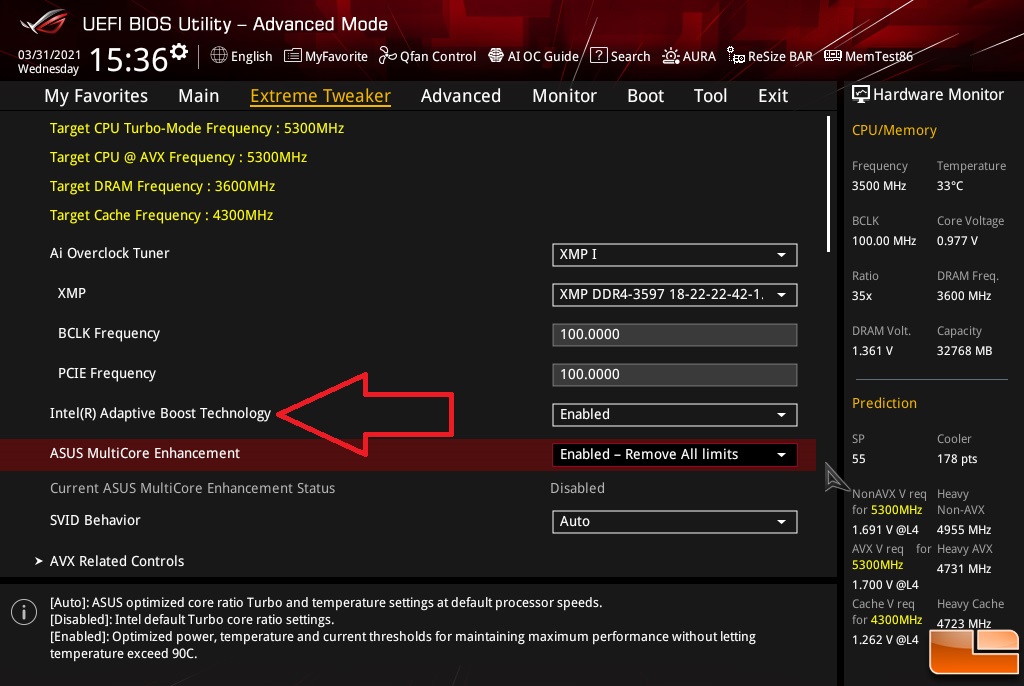Click the vertical scrollbar of settings list
The image size is (1024, 686).
point(828,184)
